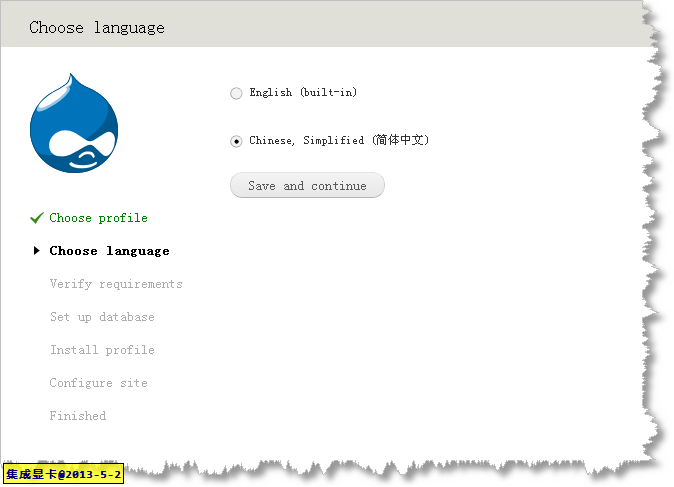This screenshot has width=674, height=487.
Task: Select the English (built-in) radio button
Action: click(x=236, y=93)
